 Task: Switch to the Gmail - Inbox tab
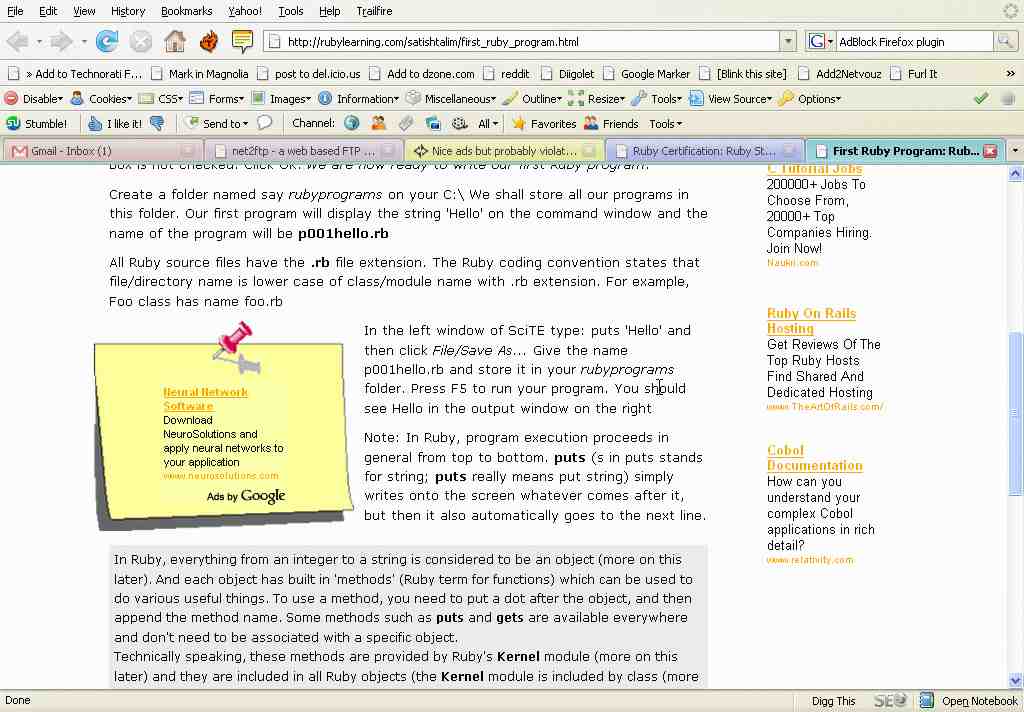pyautogui.click(x=101, y=151)
